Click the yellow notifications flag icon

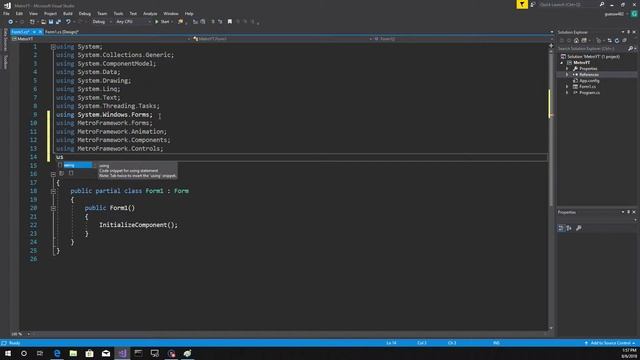[x=522, y=4]
